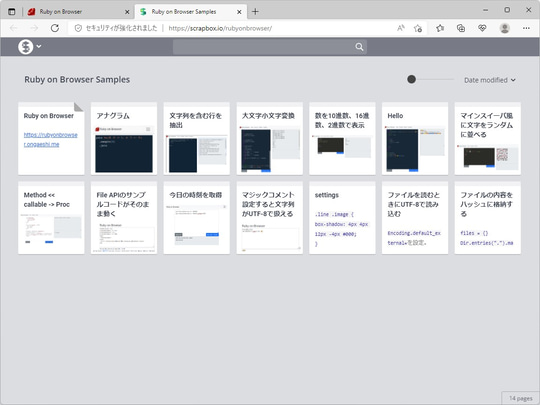Click the rubyonbrowser.ongaeshi.me link

pyautogui.click(x=51, y=139)
